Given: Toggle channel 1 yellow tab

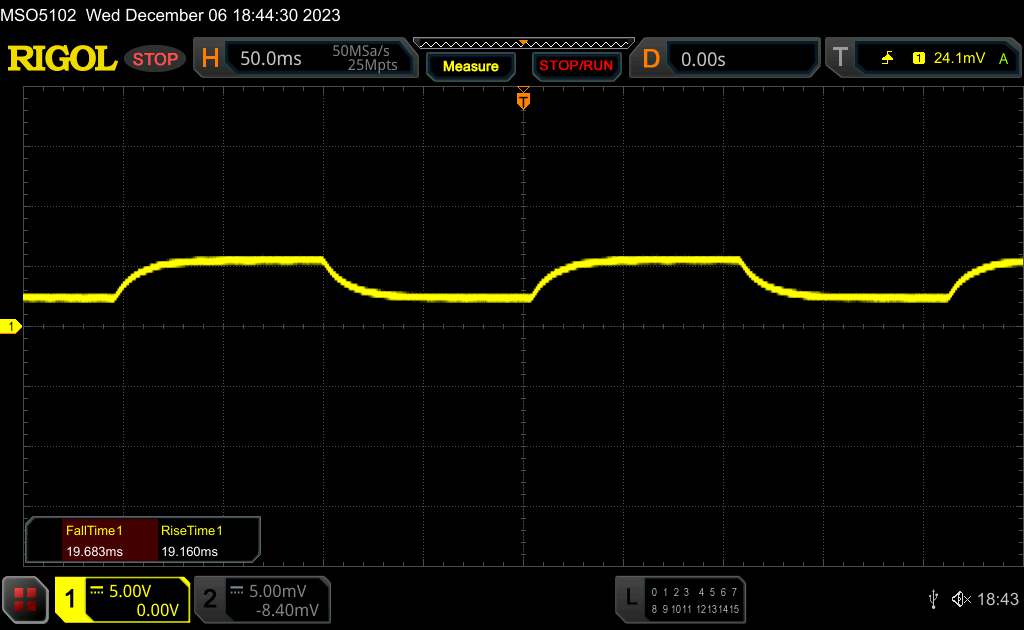Looking at the screenshot, I should click(x=70, y=599).
